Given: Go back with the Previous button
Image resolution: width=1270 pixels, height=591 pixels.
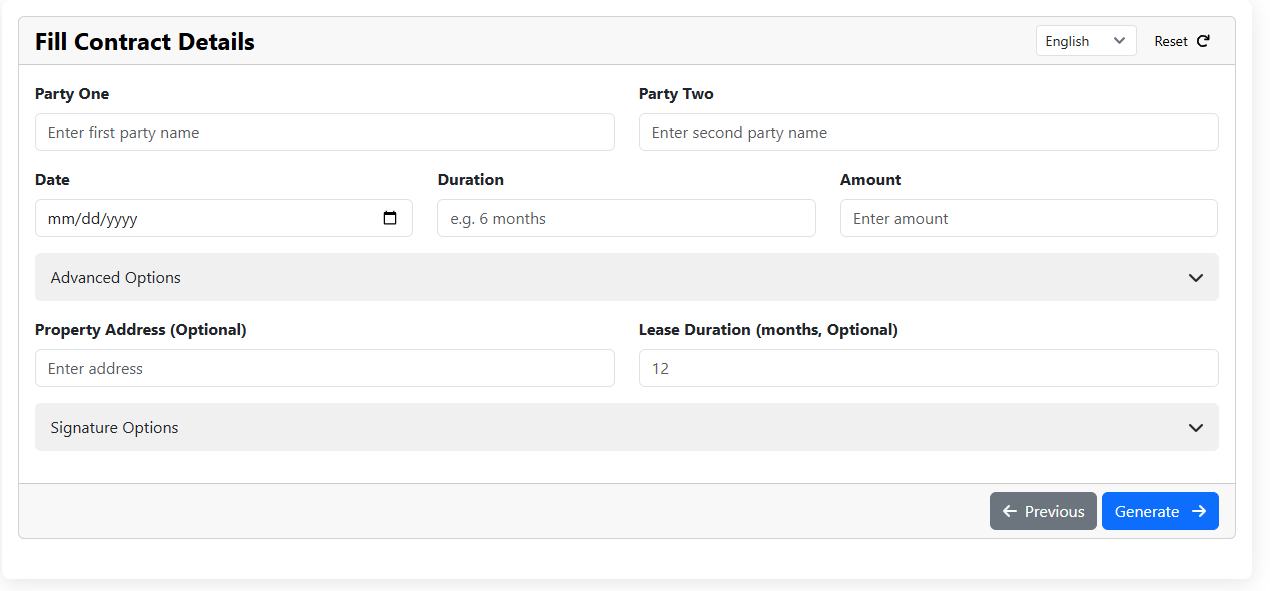Looking at the screenshot, I should (1043, 511).
